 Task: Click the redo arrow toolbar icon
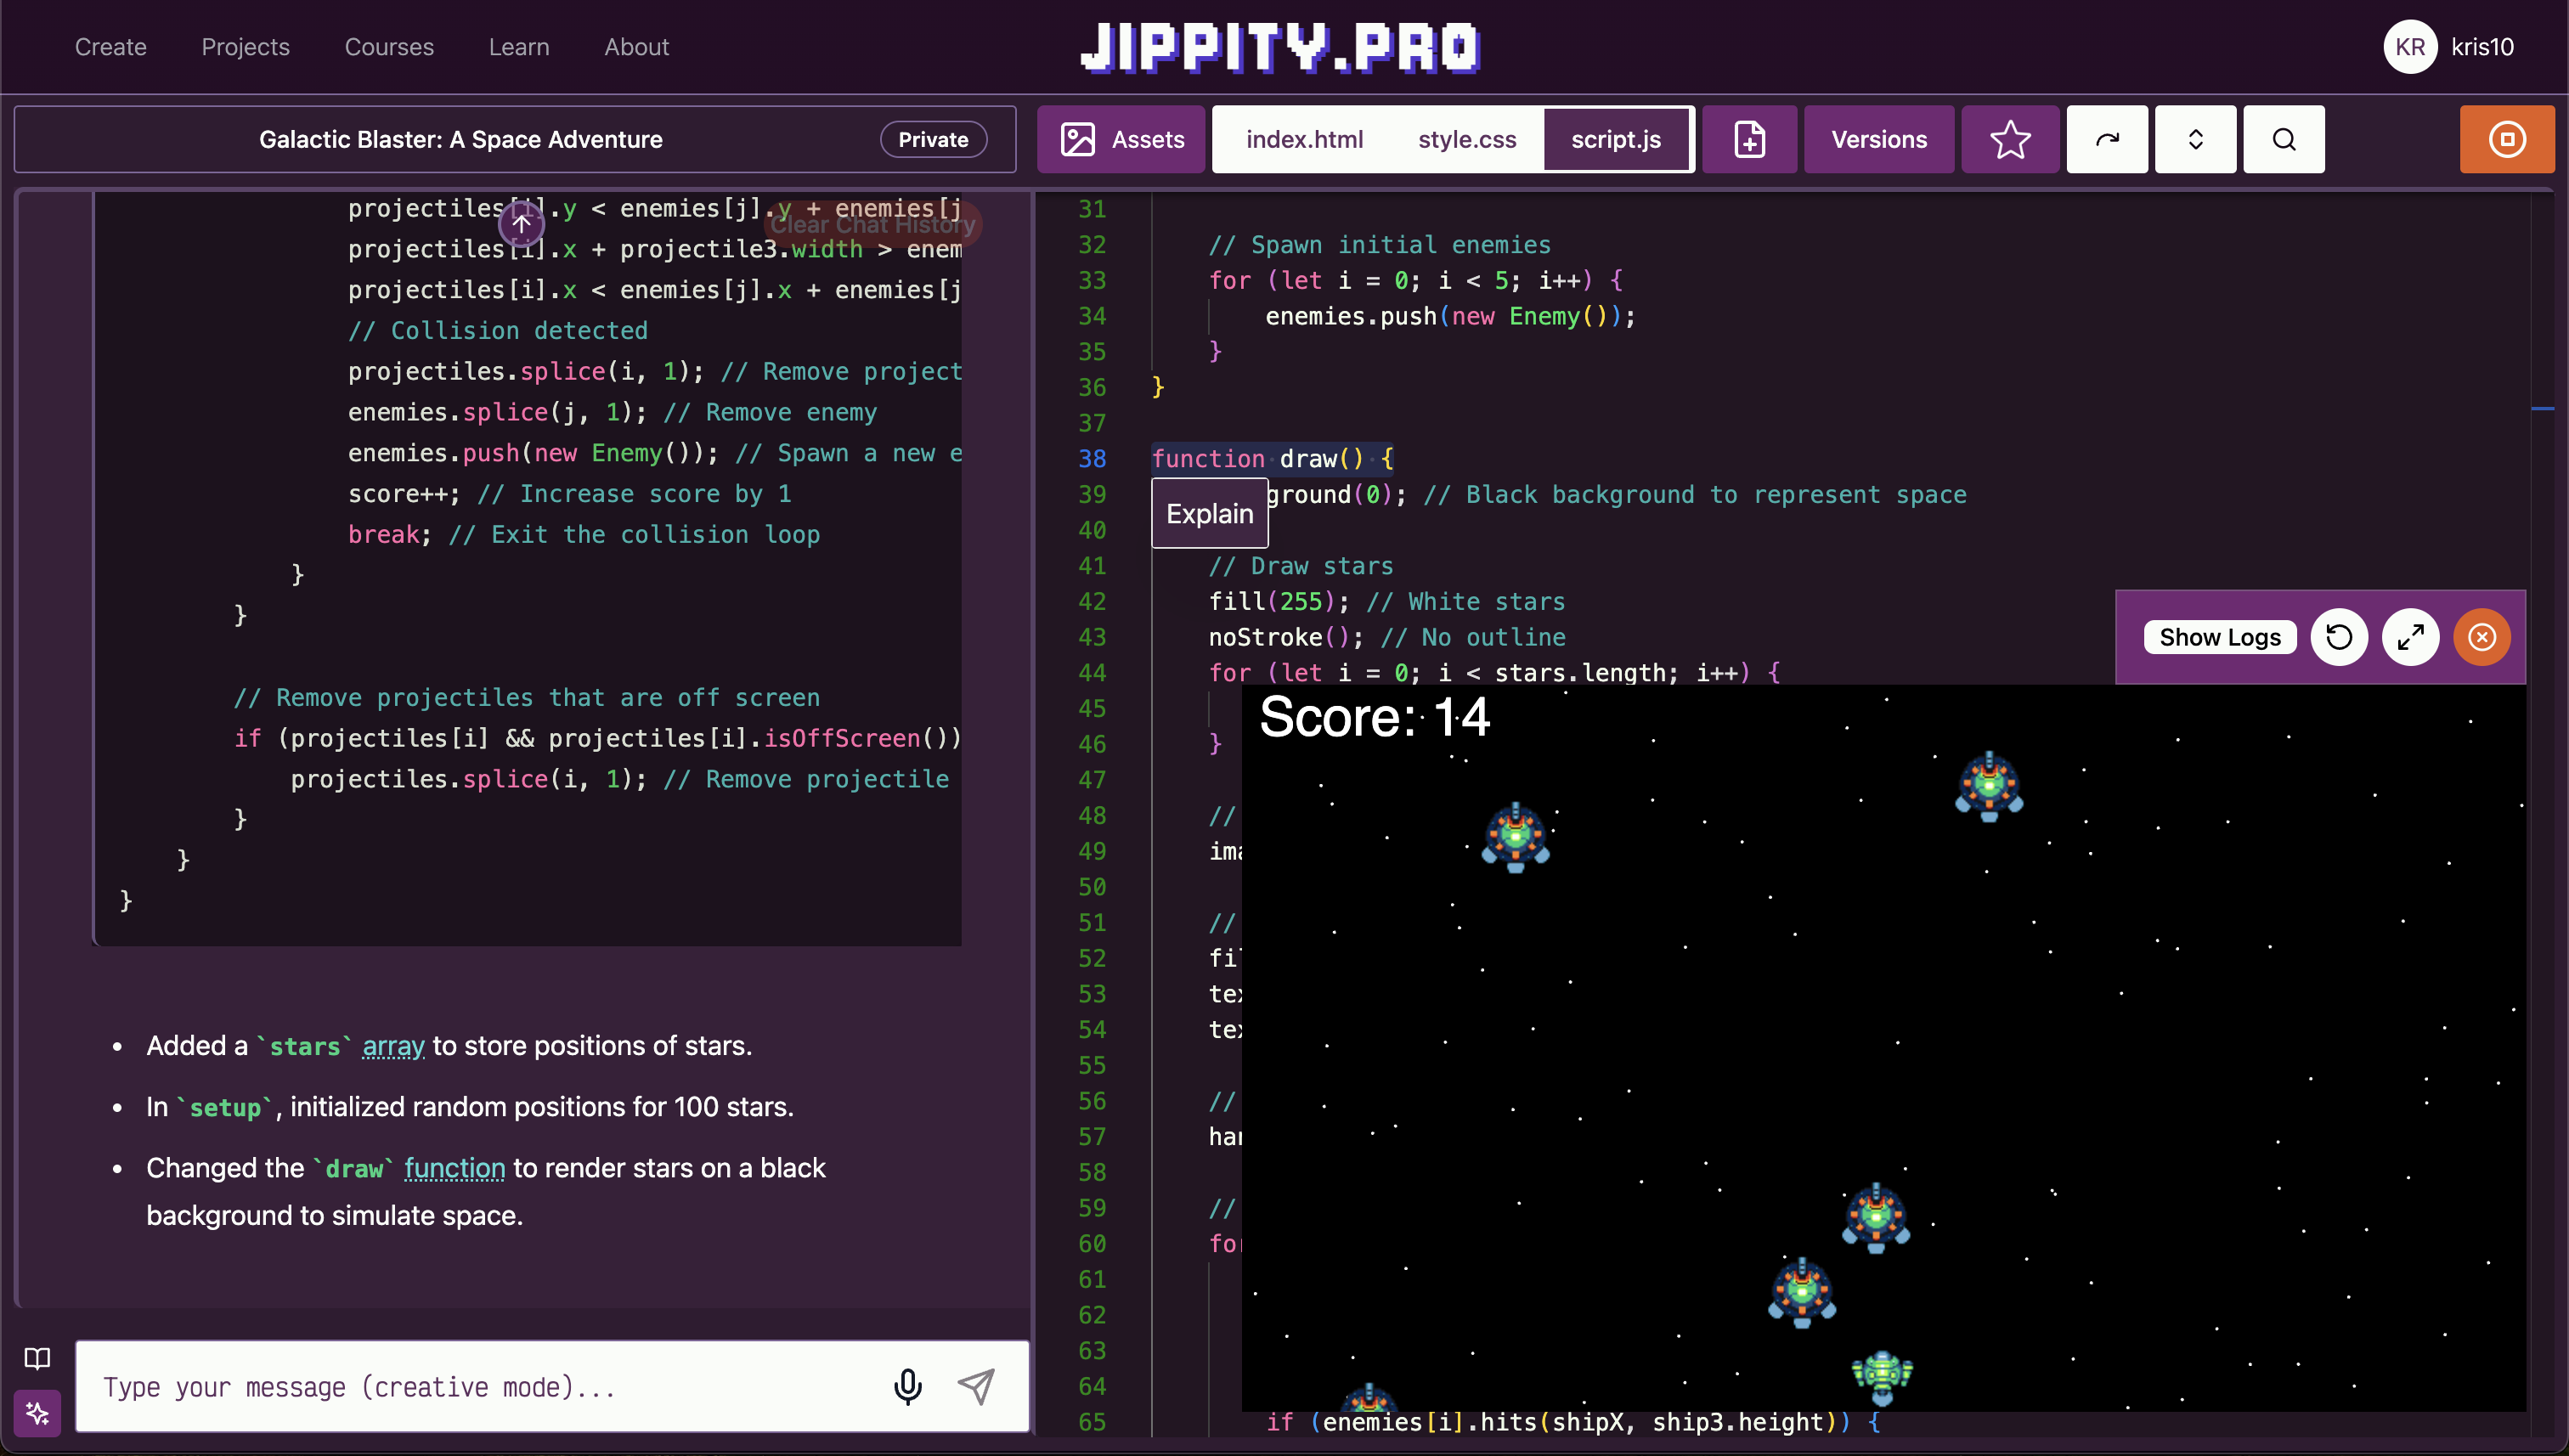click(x=2106, y=139)
